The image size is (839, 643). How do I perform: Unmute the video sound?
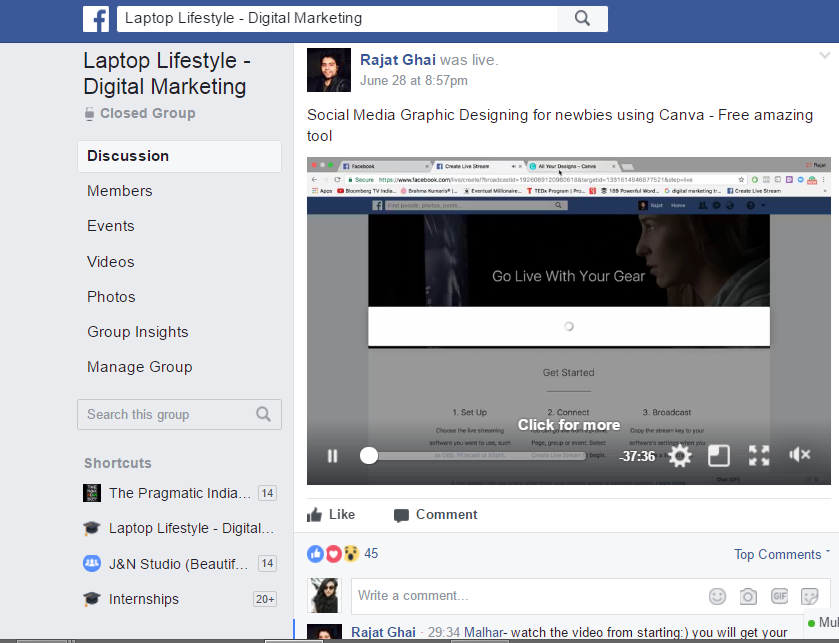(799, 455)
